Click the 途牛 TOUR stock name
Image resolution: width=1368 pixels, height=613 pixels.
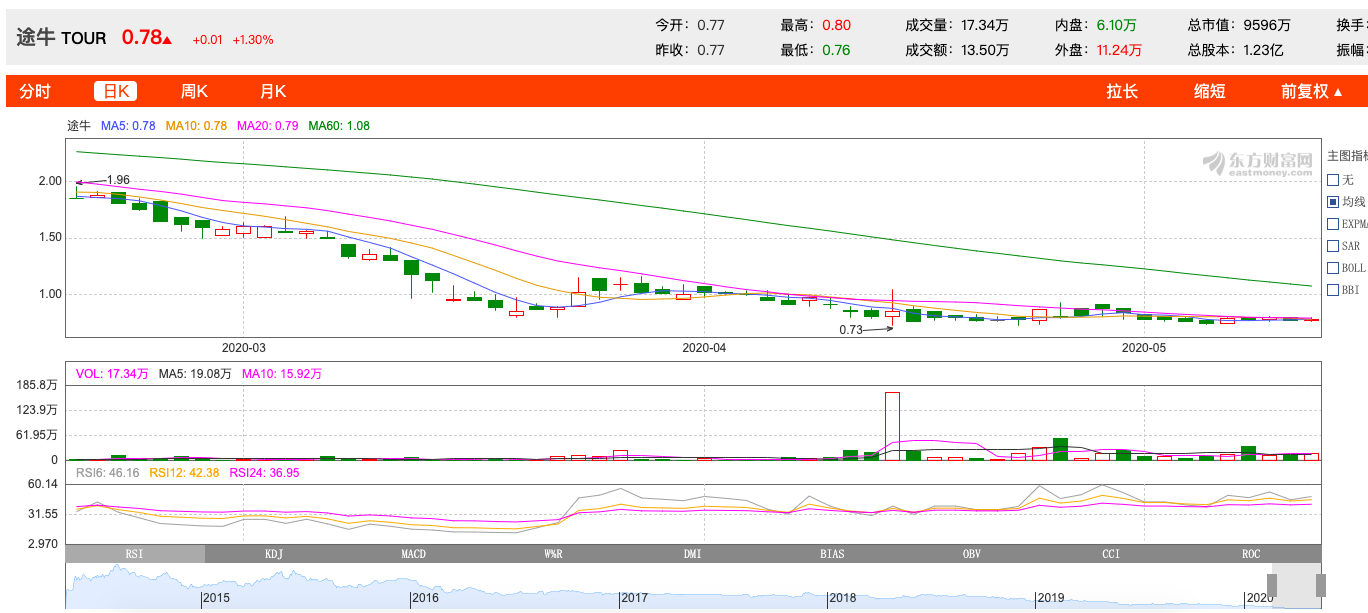61,38
